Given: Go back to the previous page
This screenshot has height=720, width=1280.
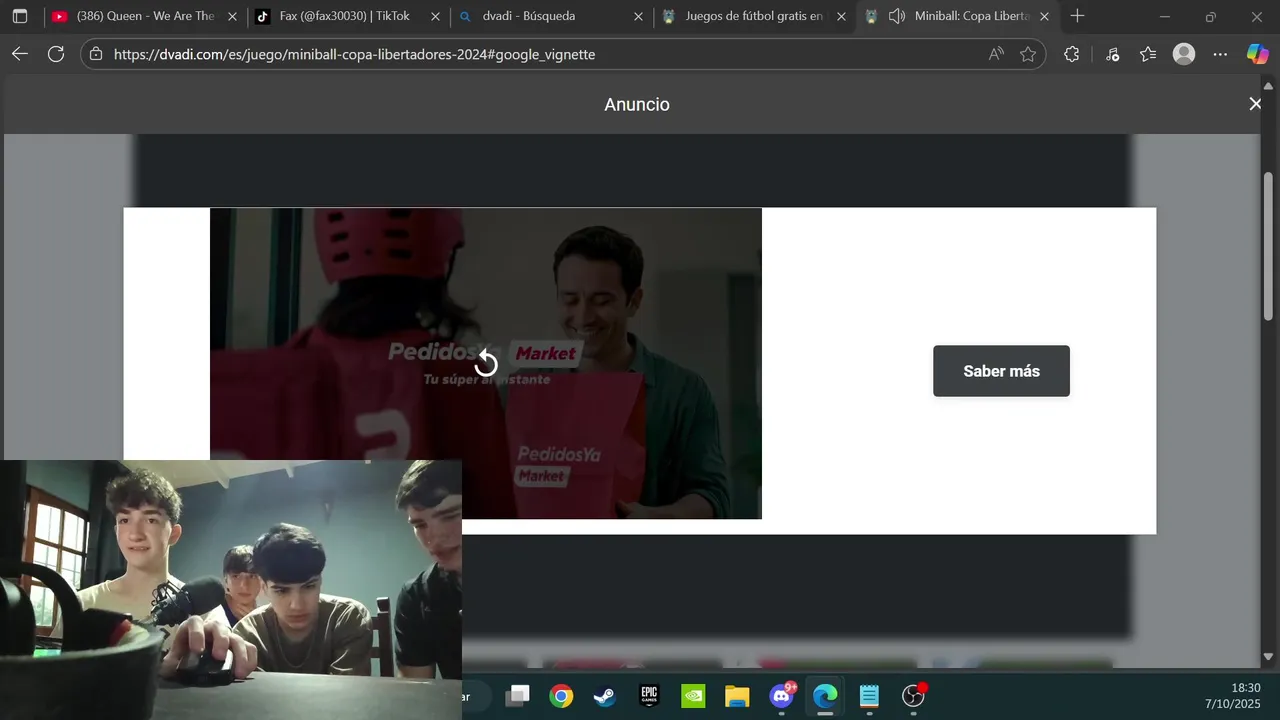Looking at the screenshot, I should tap(20, 54).
